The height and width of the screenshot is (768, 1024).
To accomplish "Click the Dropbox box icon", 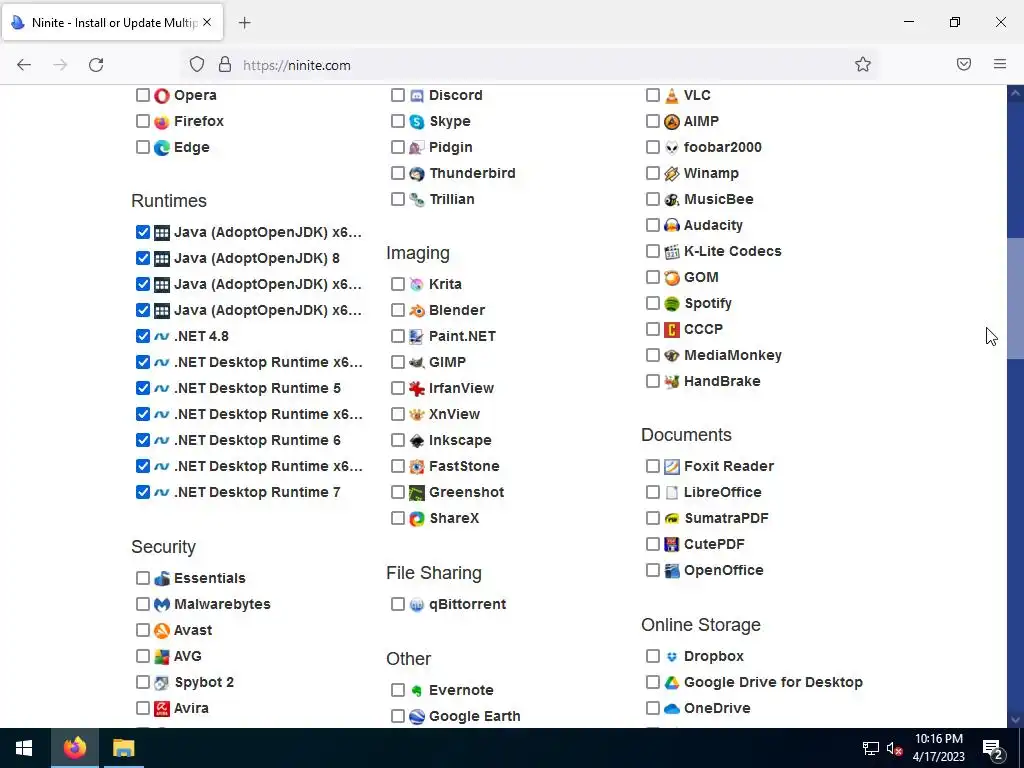I will [671, 656].
